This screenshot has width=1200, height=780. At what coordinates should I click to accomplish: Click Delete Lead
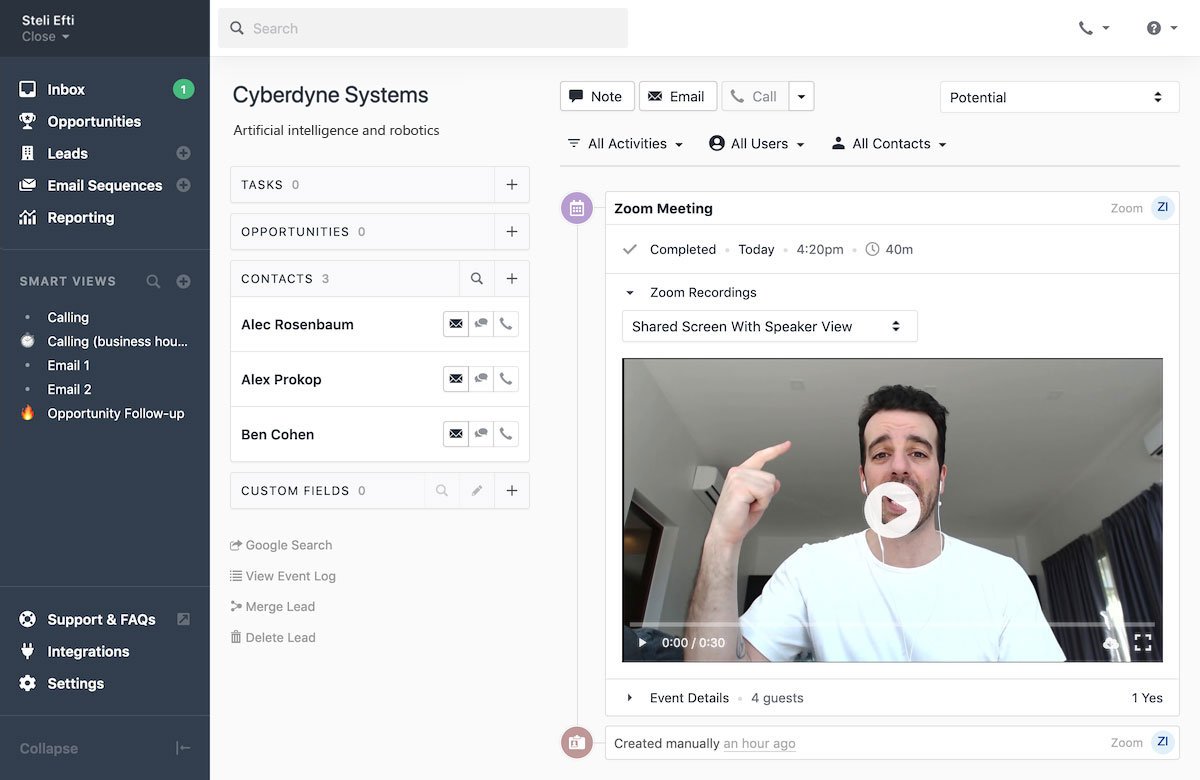click(273, 637)
